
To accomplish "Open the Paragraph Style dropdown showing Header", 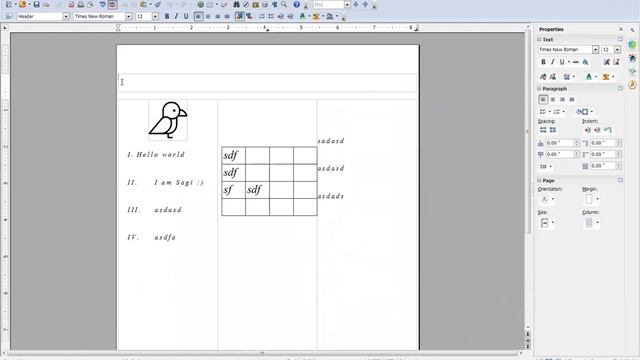I will 66,16.
